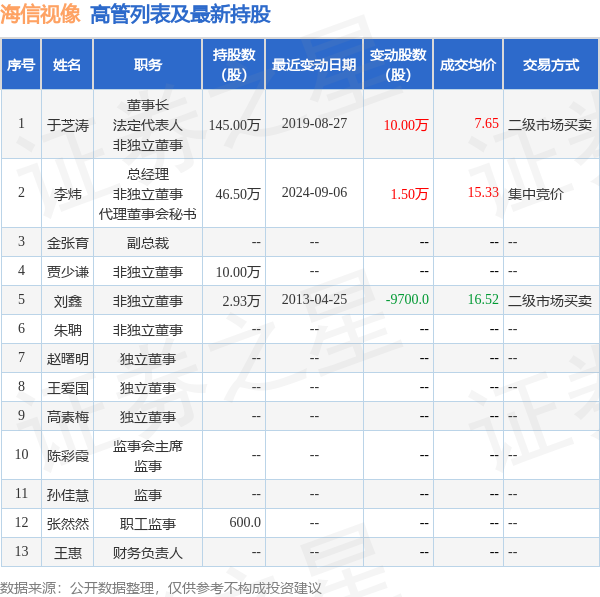Click the green -9700.0 change value
This screenshot has height=597, width=600.
point(407,299)
